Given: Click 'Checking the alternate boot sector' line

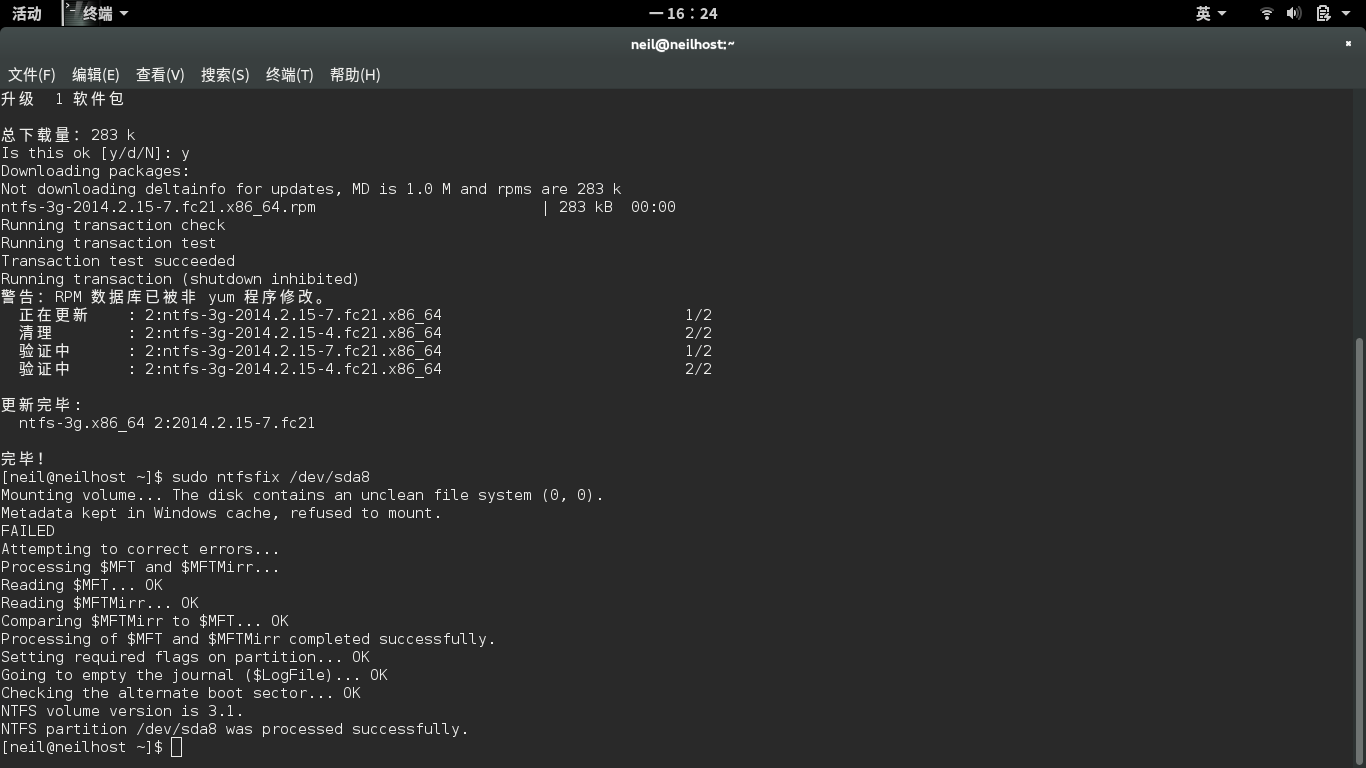Looking at the screenshot, I should (180, 693).
